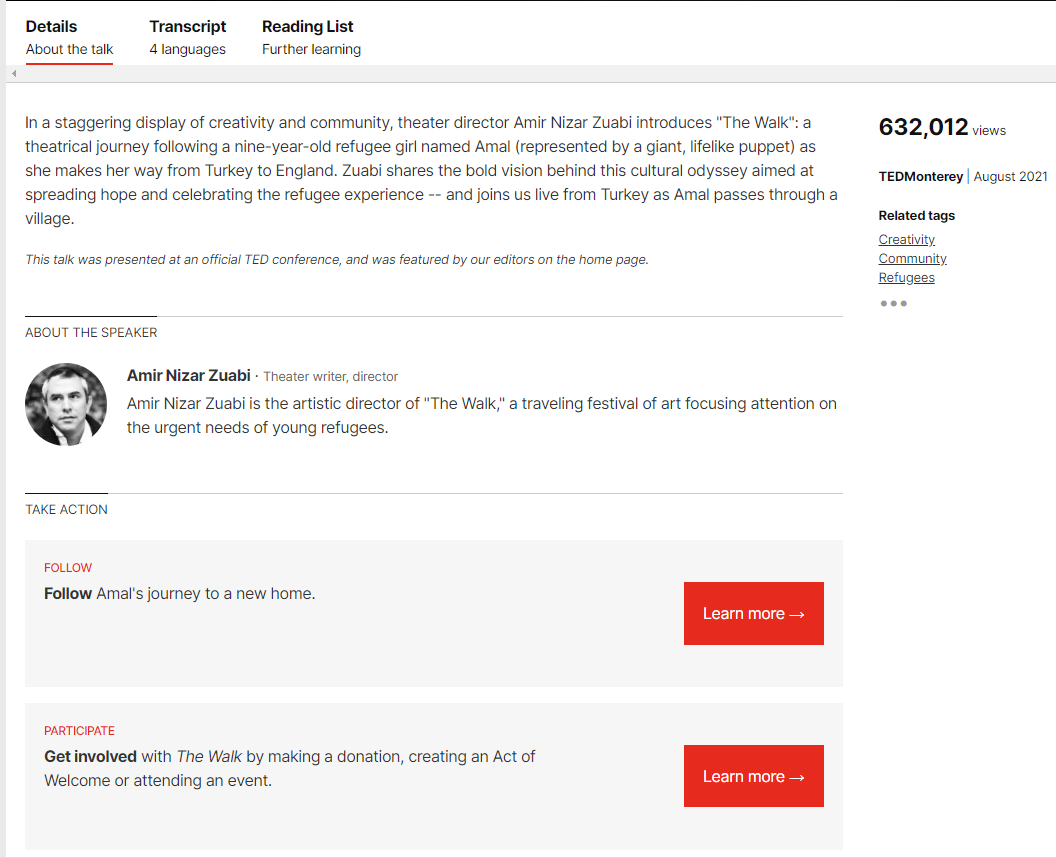1056x858 pixels.
Task: Click the horizontal scrollbar track below tabs
Action: coord(532,73)
